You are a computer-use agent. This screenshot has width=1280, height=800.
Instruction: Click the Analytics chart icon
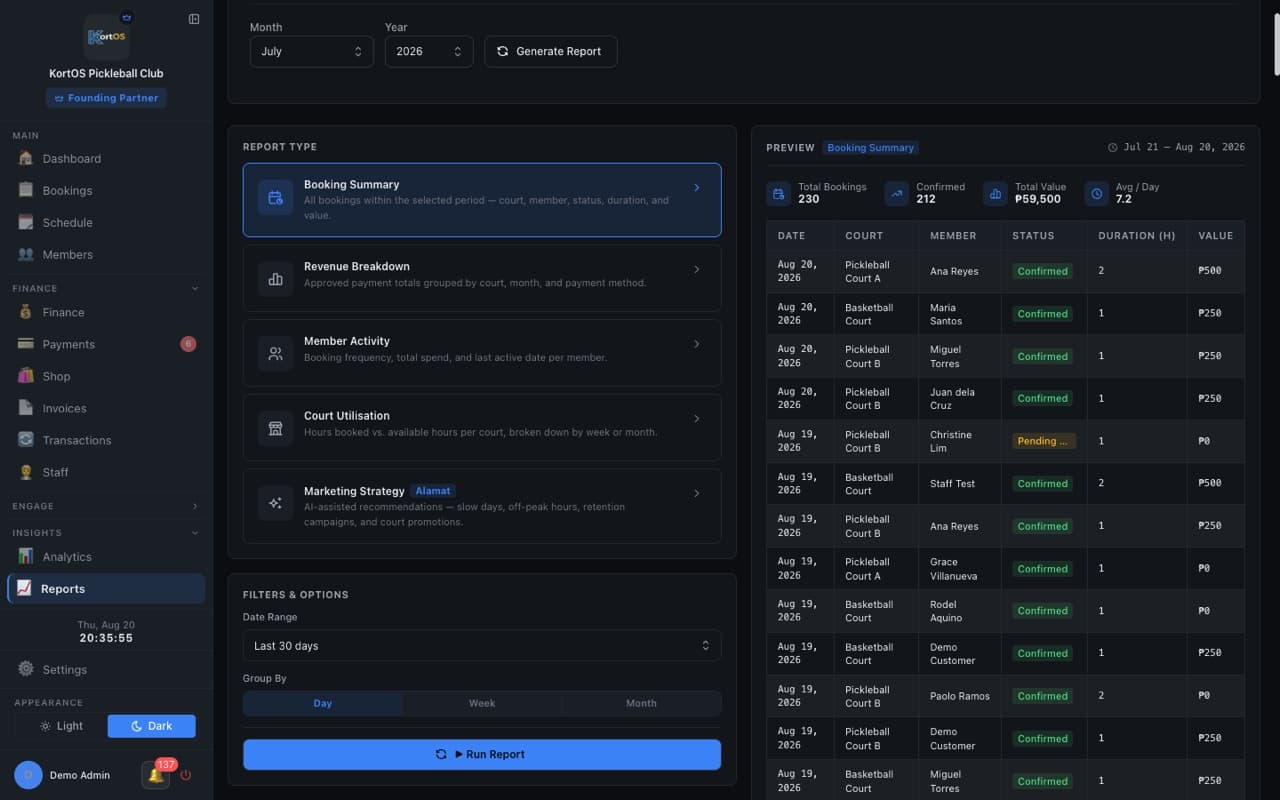click(x=26, y=557)
